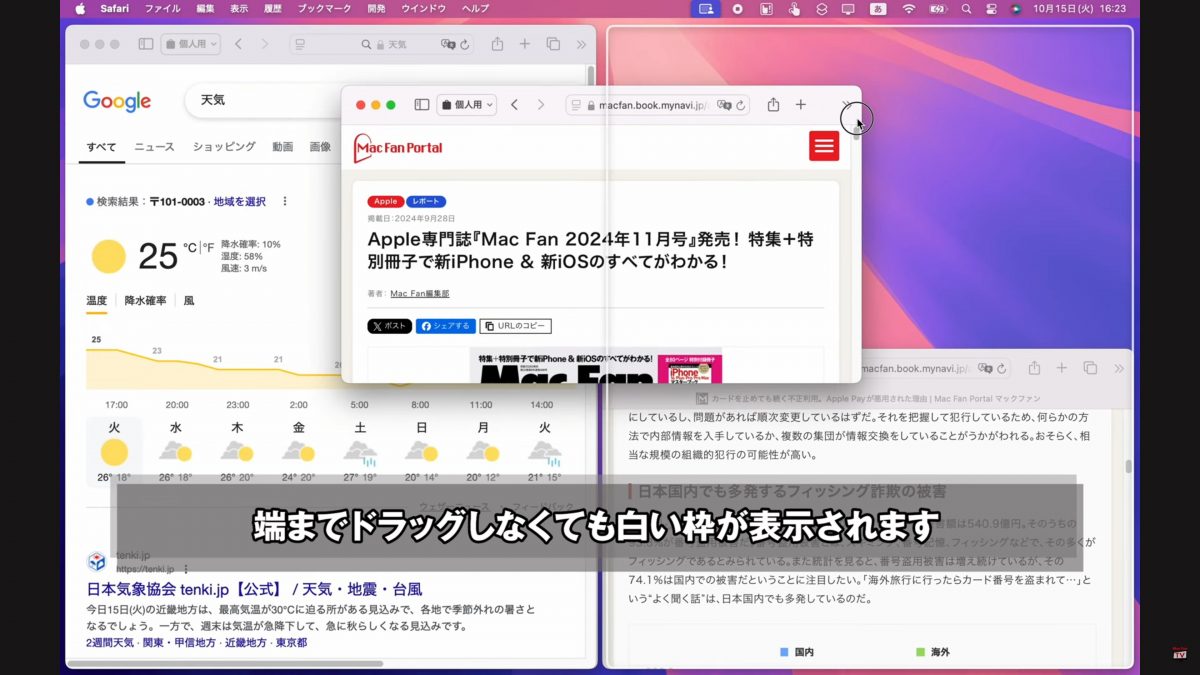Open 日本気象協会 tenki.jp search result
This screenshot has height=675, width=1200.
point(255,589)
